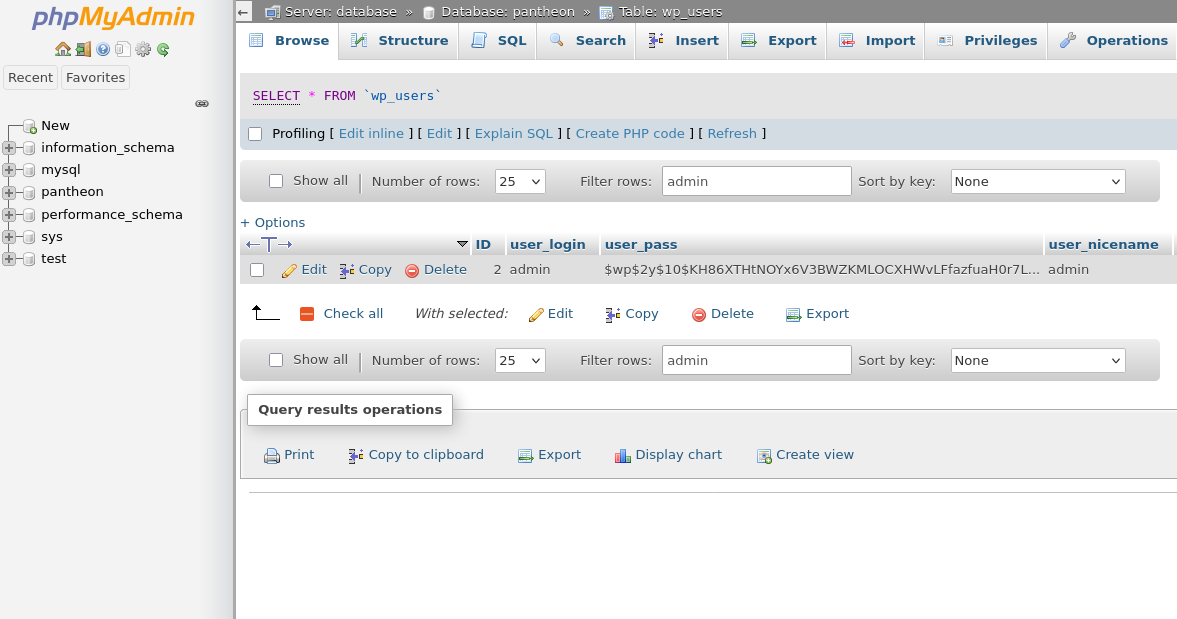The height and width of the screenshot is (619, 1177).
Task: Click the user_pass hash cell text
Action: pyautogui.click(x=822, y=270)
